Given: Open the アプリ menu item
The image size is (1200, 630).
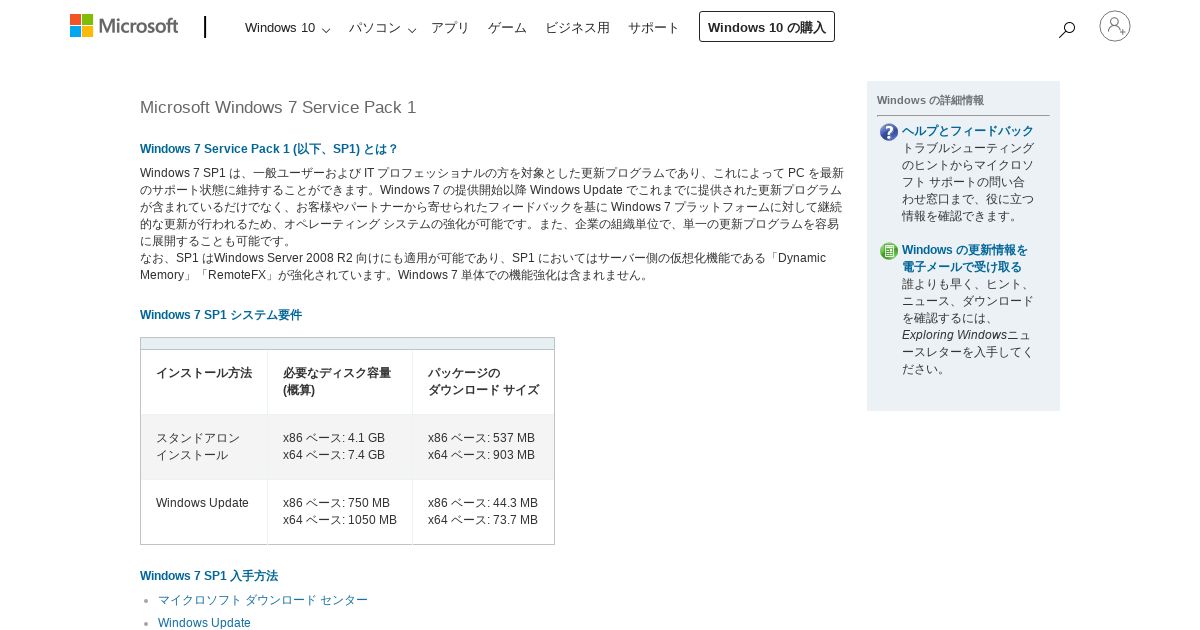Looking at the screenshot, I should (450, 28).
